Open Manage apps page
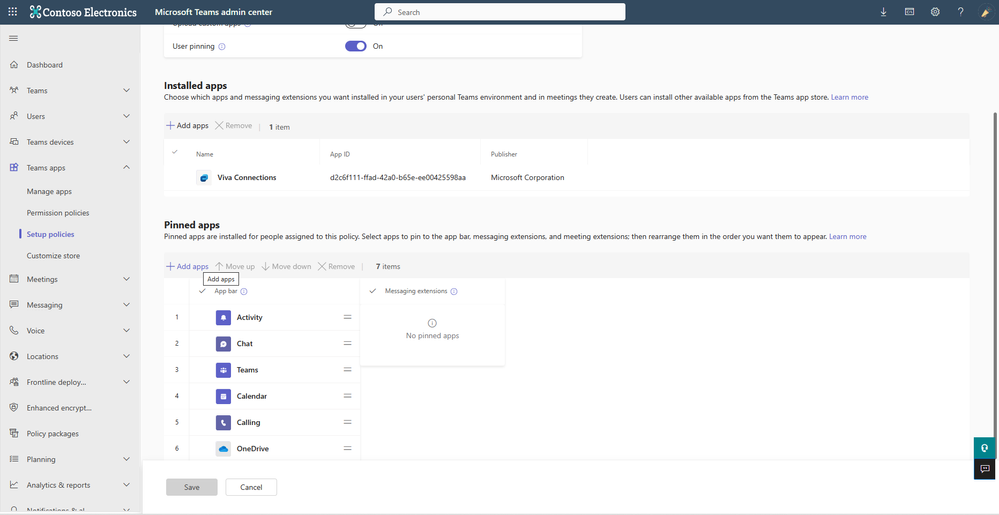The height and width of the screenshot is (515, 999). coord(49,191)
